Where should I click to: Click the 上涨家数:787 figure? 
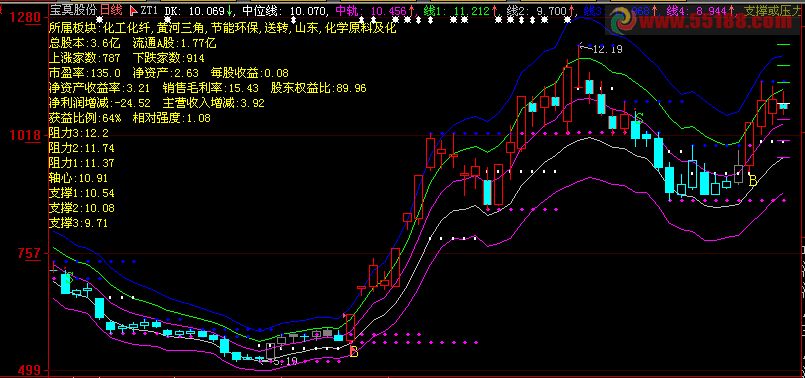point(85,58)
